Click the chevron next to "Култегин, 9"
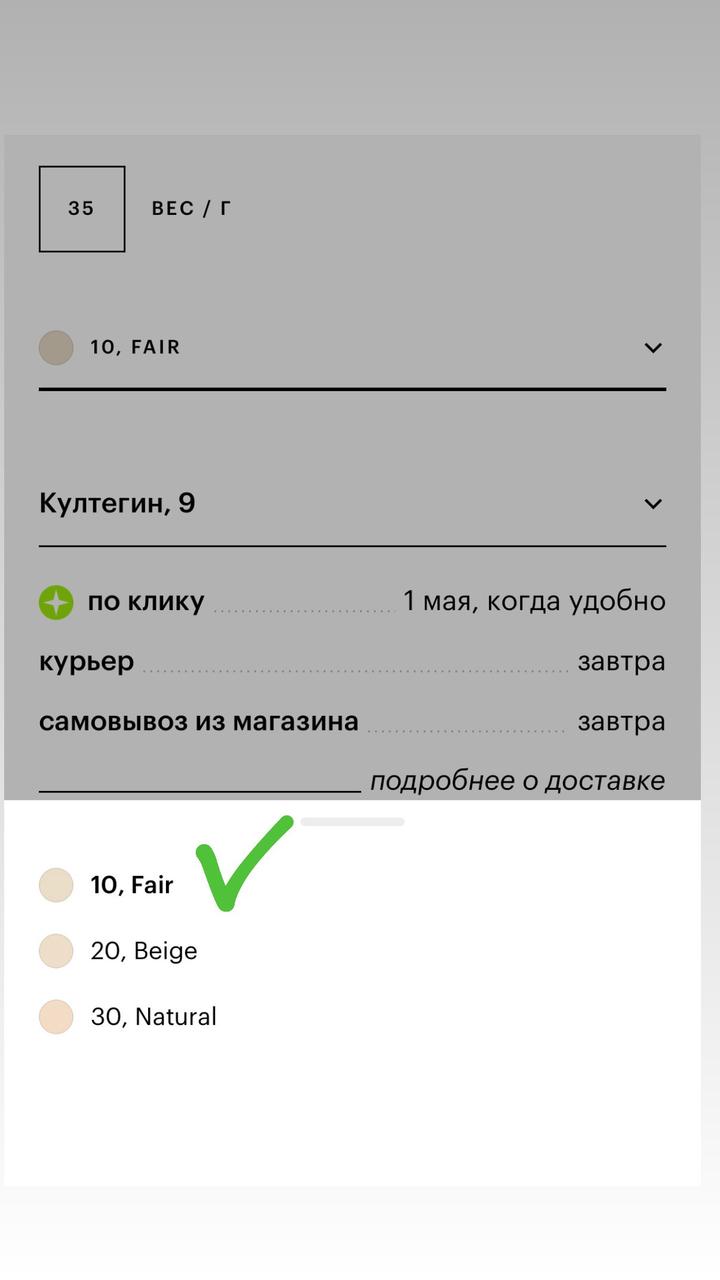720x1280 pixels. [653, 504]
